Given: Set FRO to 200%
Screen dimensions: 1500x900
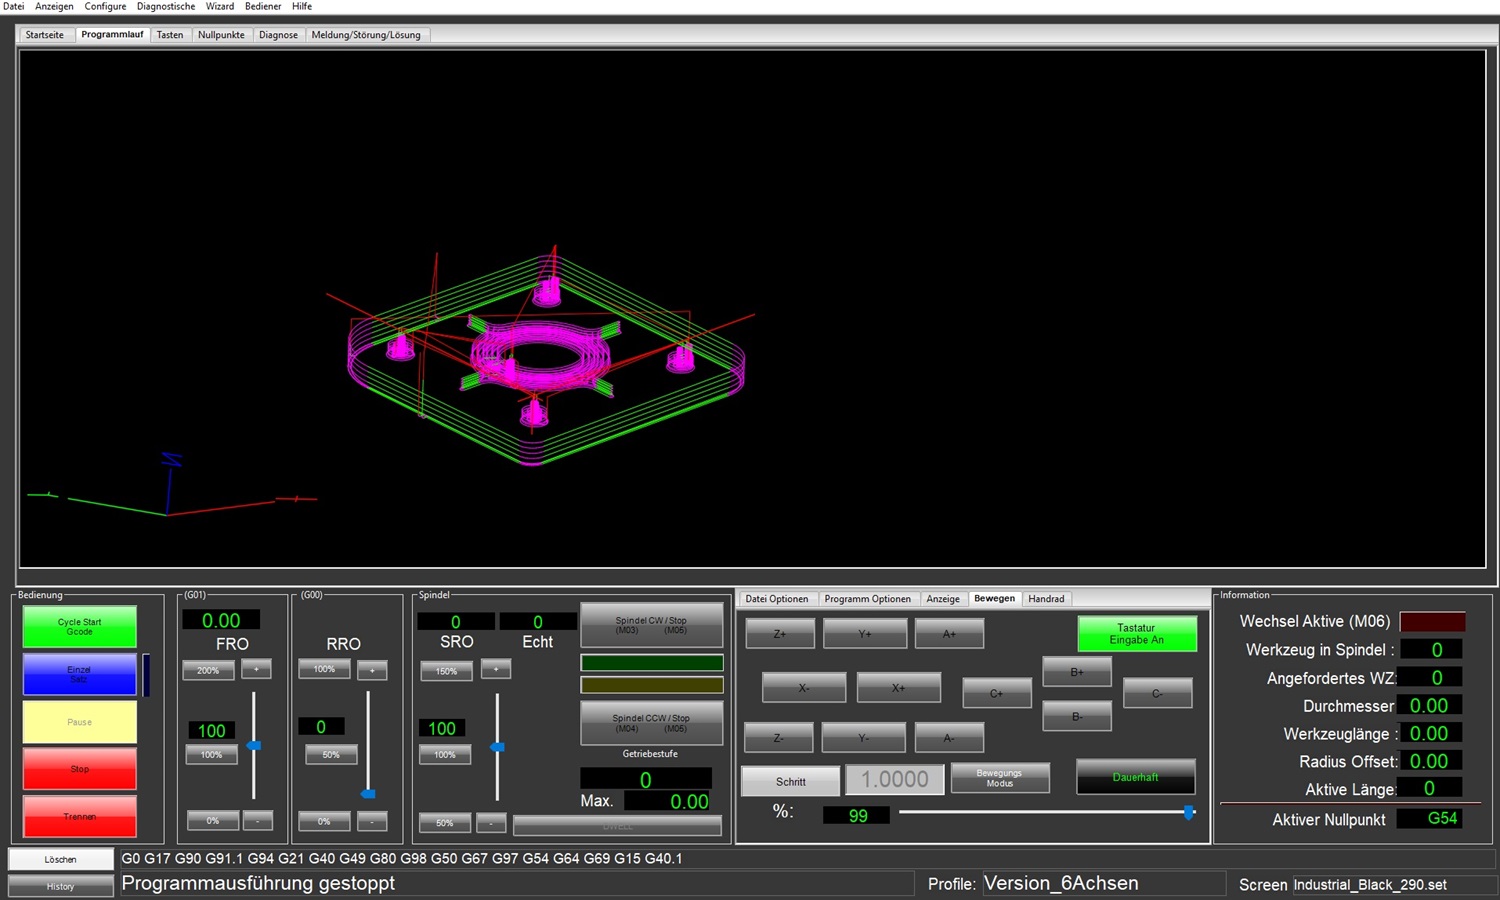Looking at the screenshot, I should (x=208, y=670).
